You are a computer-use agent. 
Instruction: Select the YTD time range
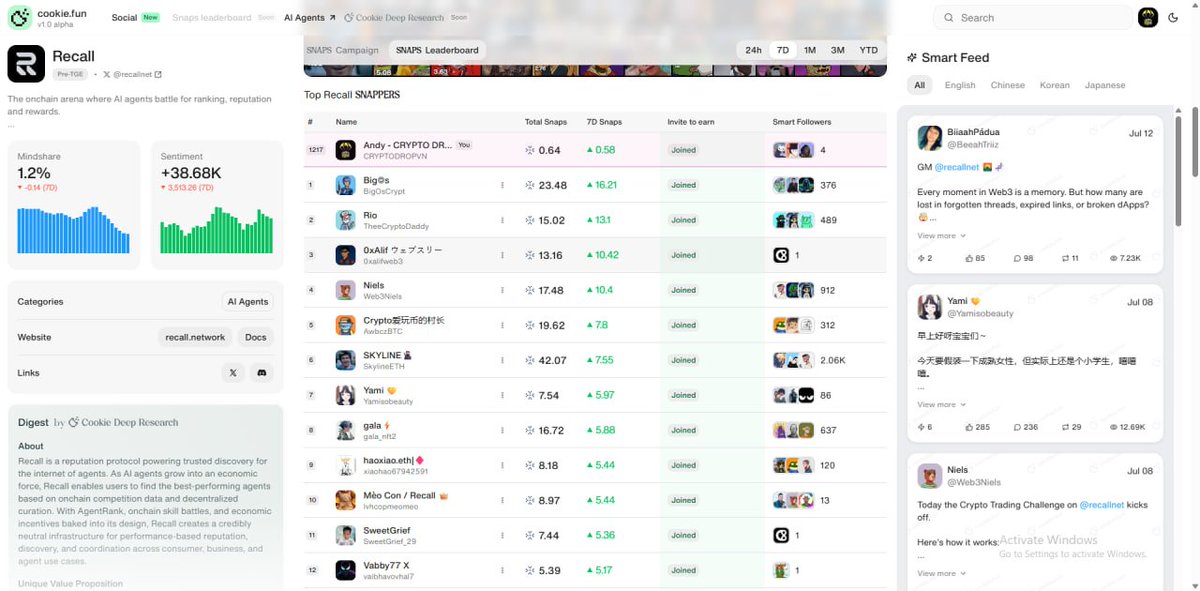tap(868, 50)
